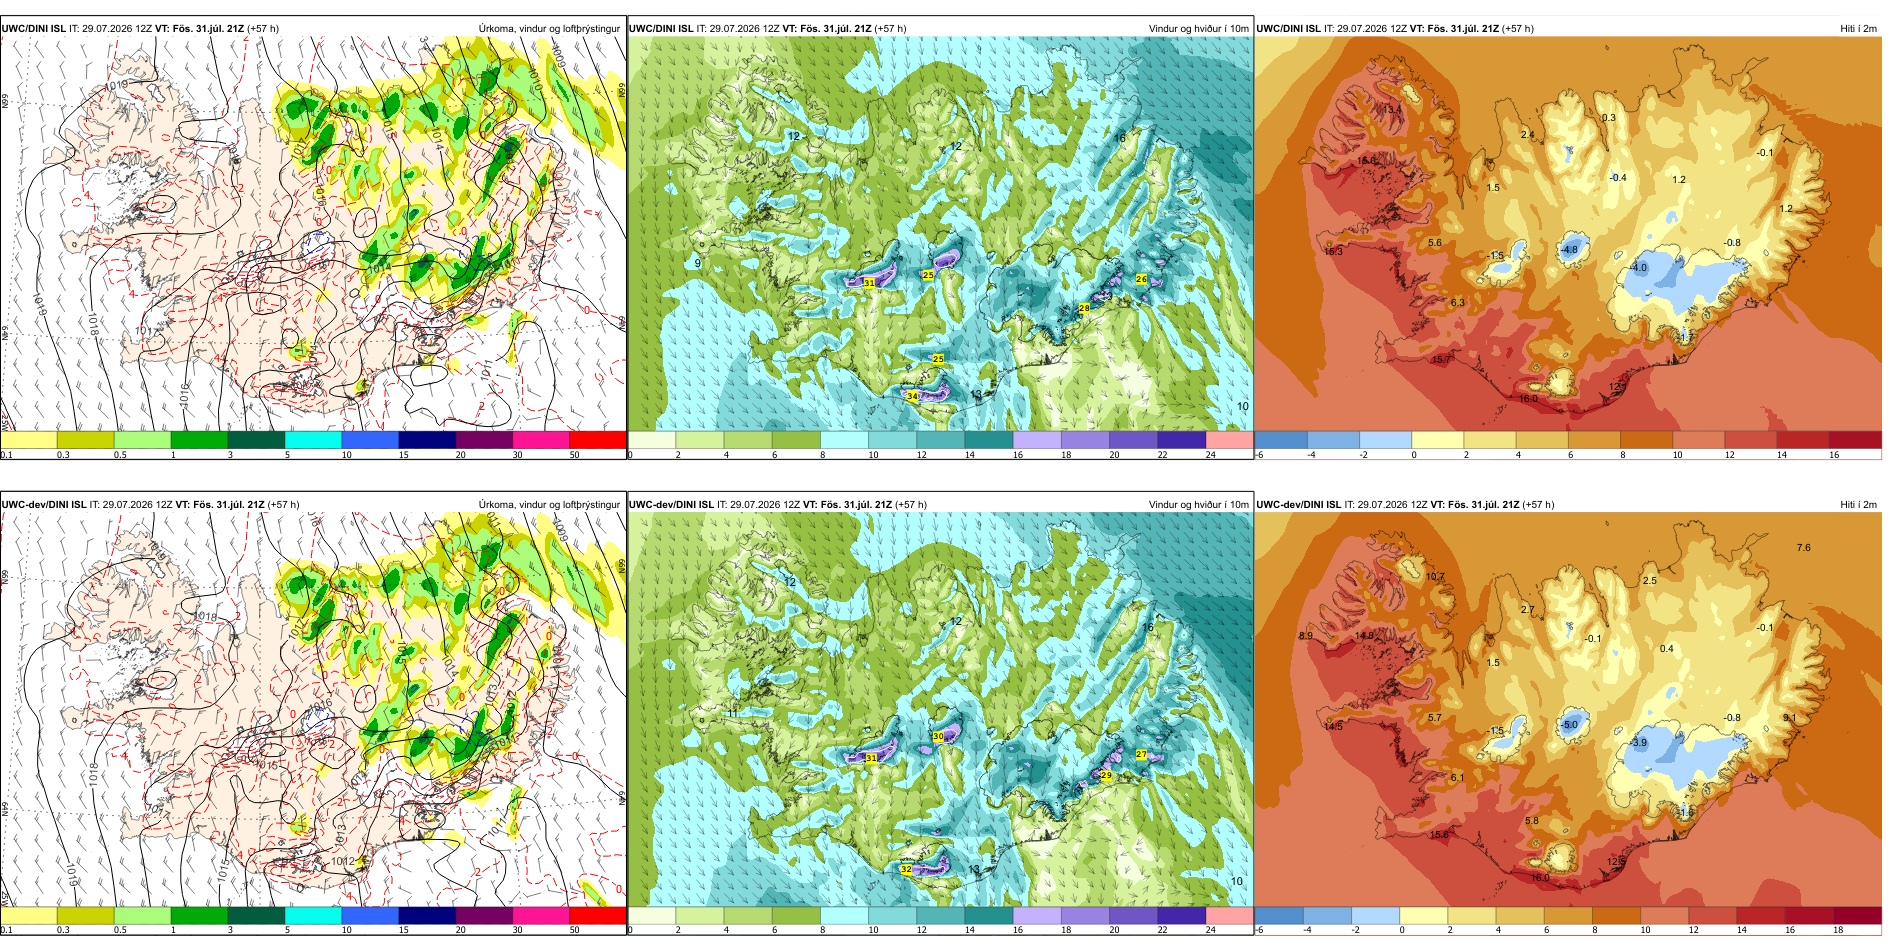Click the dark red 16 swatch in top temperature legend

pos(1855,440)
